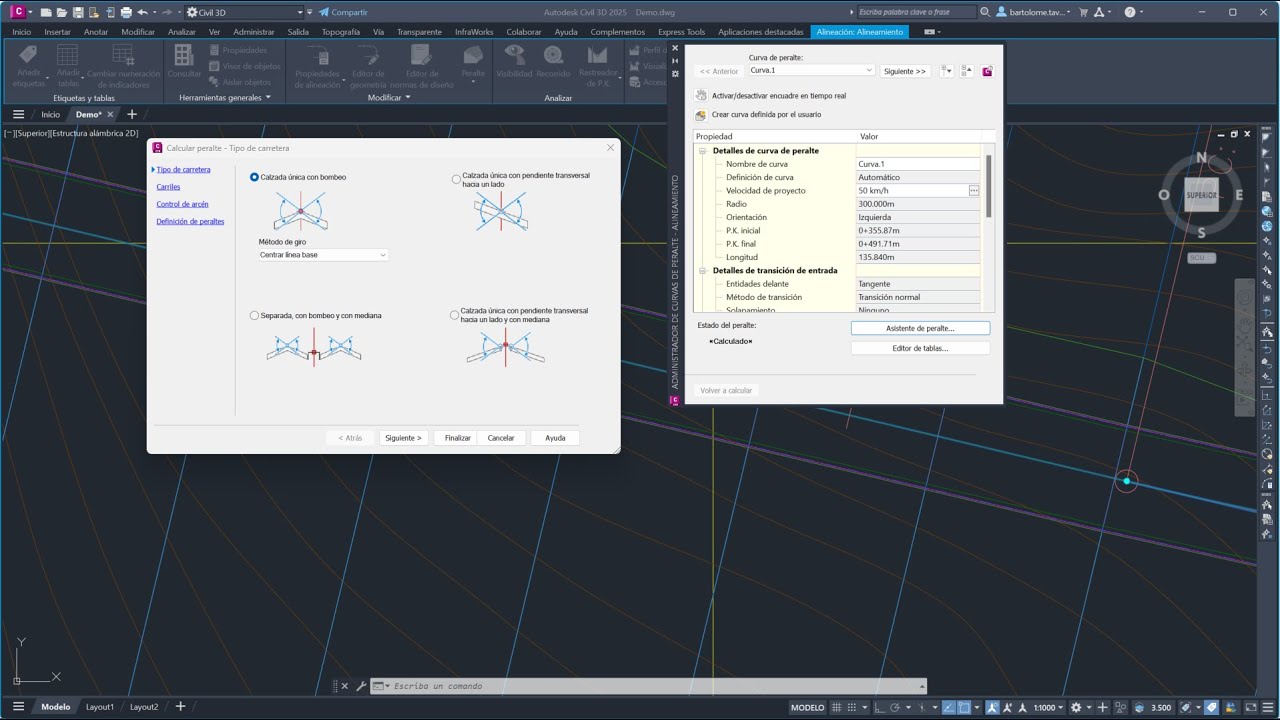Click the Añadir etiquetas ribbon icon
The width and height of the screenshot is (1280, 720).
point(29,66)
